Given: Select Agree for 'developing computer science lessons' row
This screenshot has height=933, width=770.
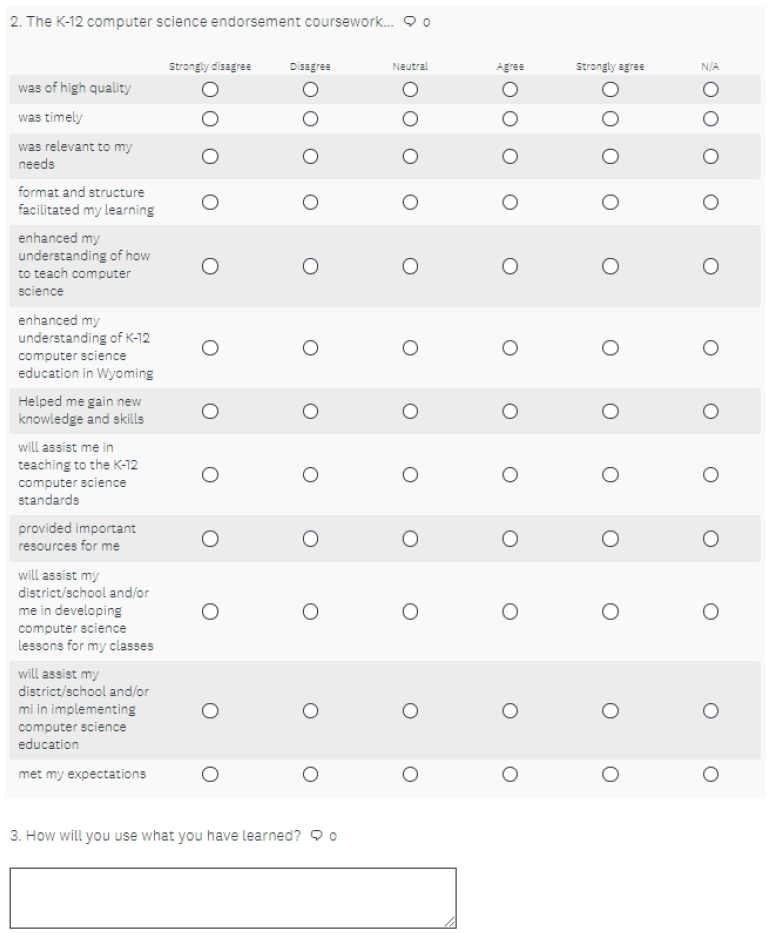Looking at the screenshot, I should tap(510, 611).
